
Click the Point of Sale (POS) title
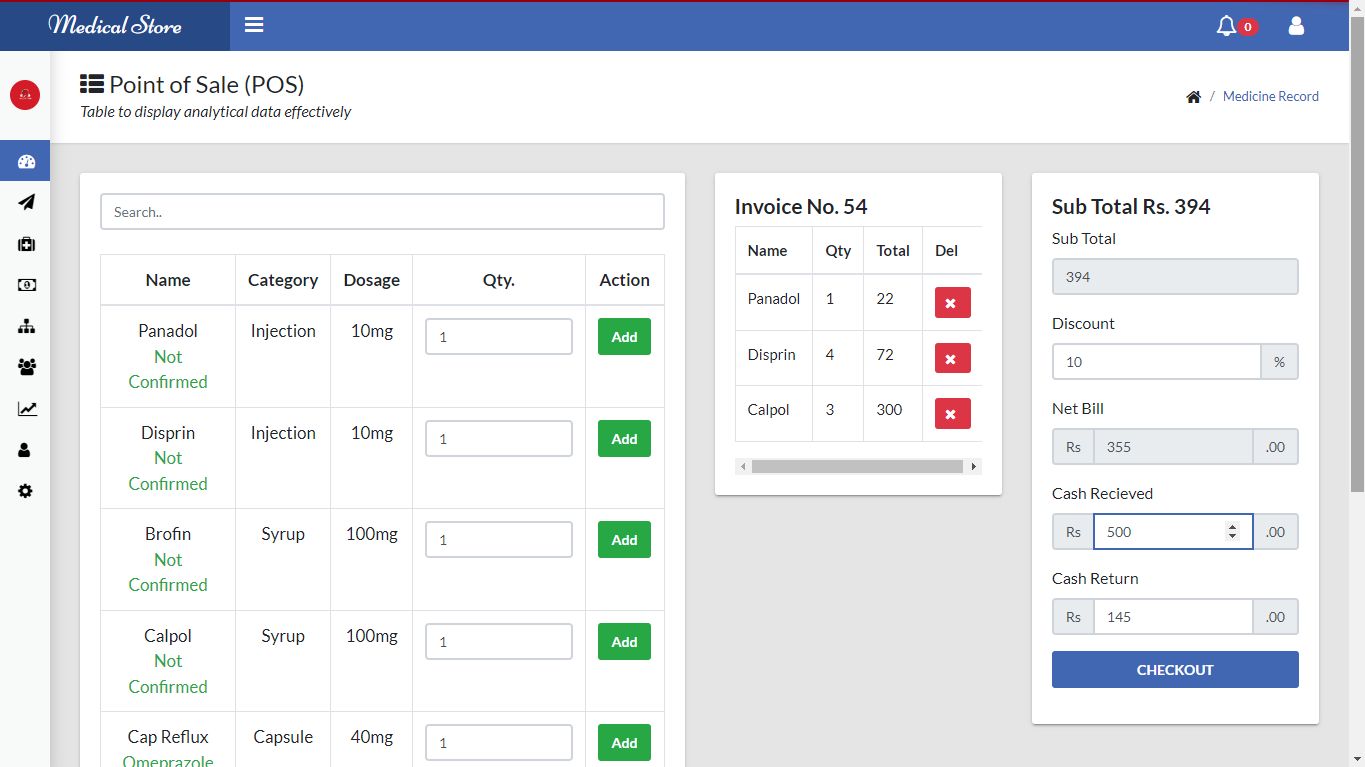click(x=206, y=84)
